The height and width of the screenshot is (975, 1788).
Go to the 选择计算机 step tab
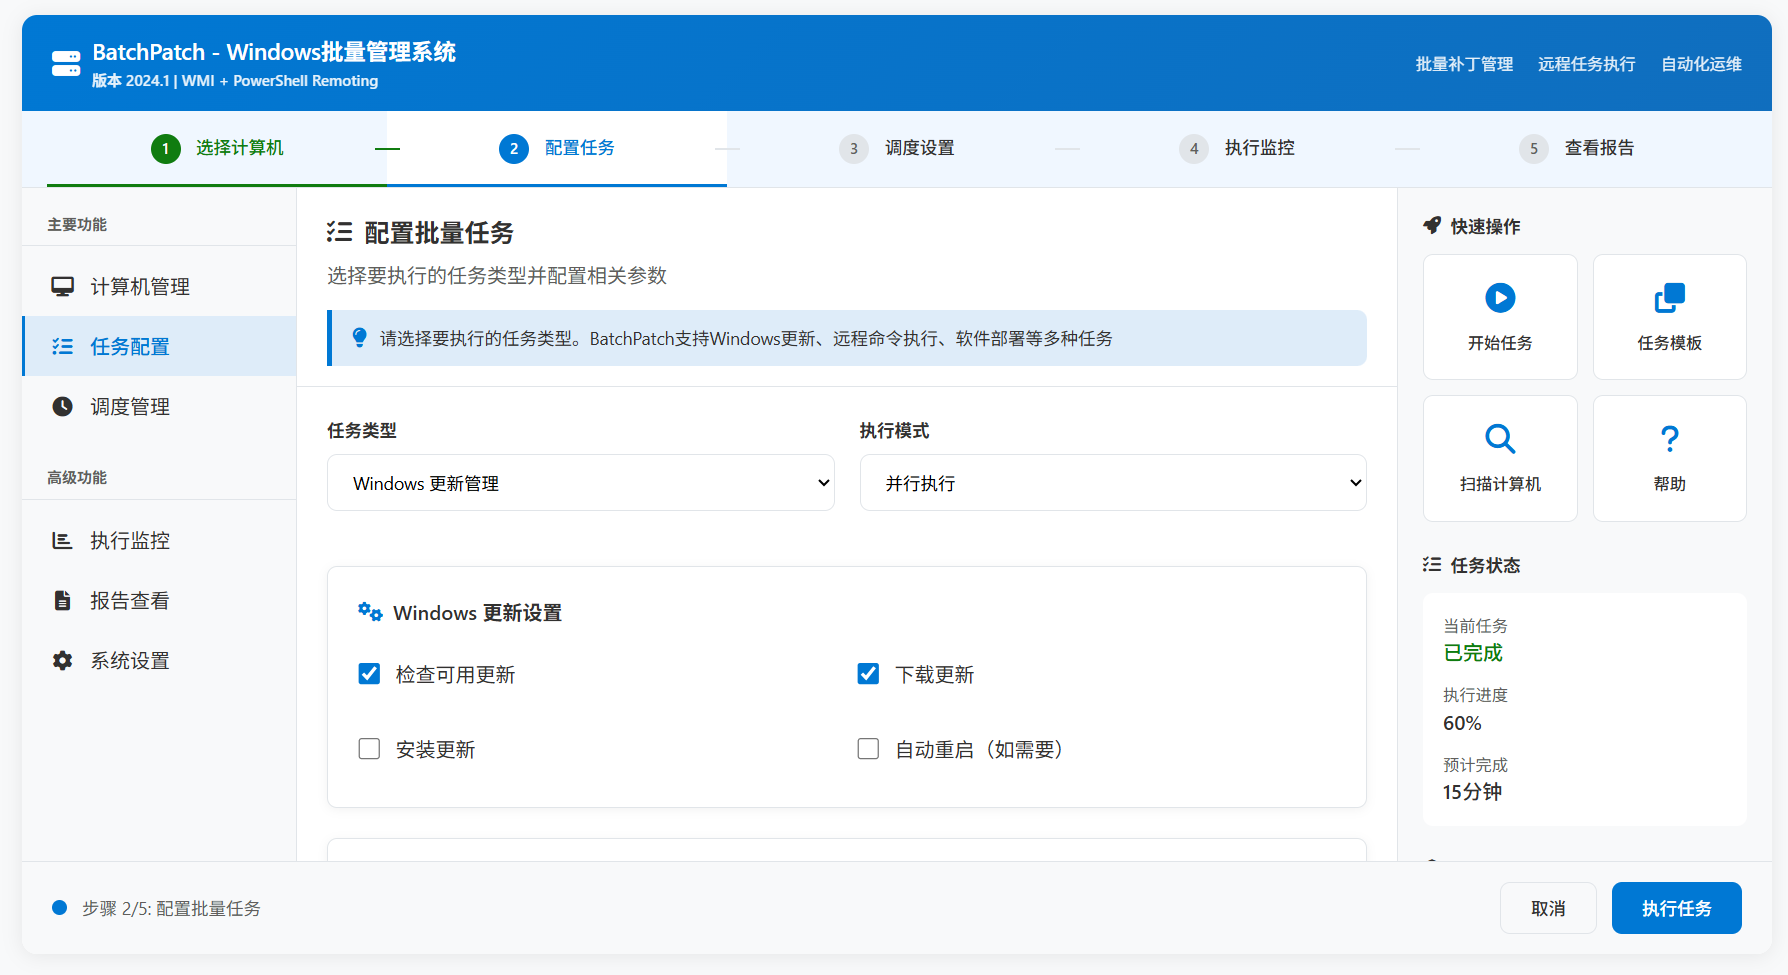coord(217,149)
